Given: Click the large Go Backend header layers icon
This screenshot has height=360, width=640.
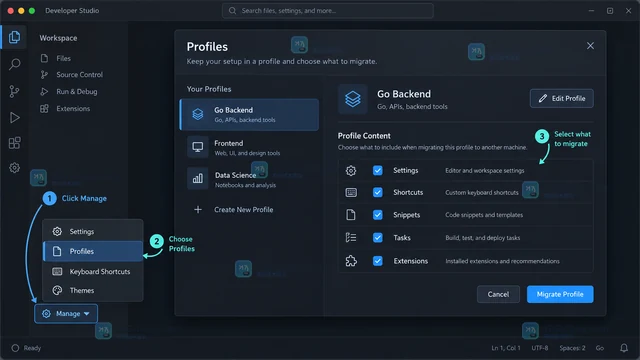Looking at the screenshot, I should [x=353, y=99].
